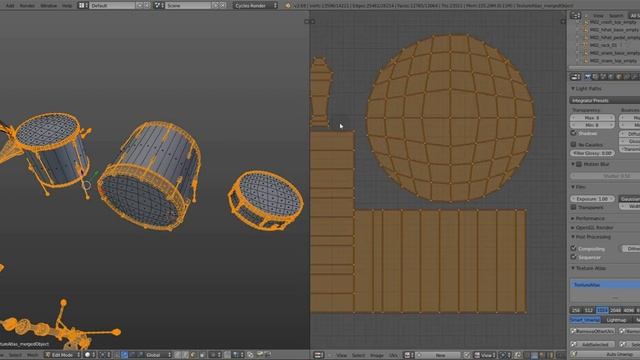
Task: Expand the OpenGL Render panel
Action: point(573,228)
